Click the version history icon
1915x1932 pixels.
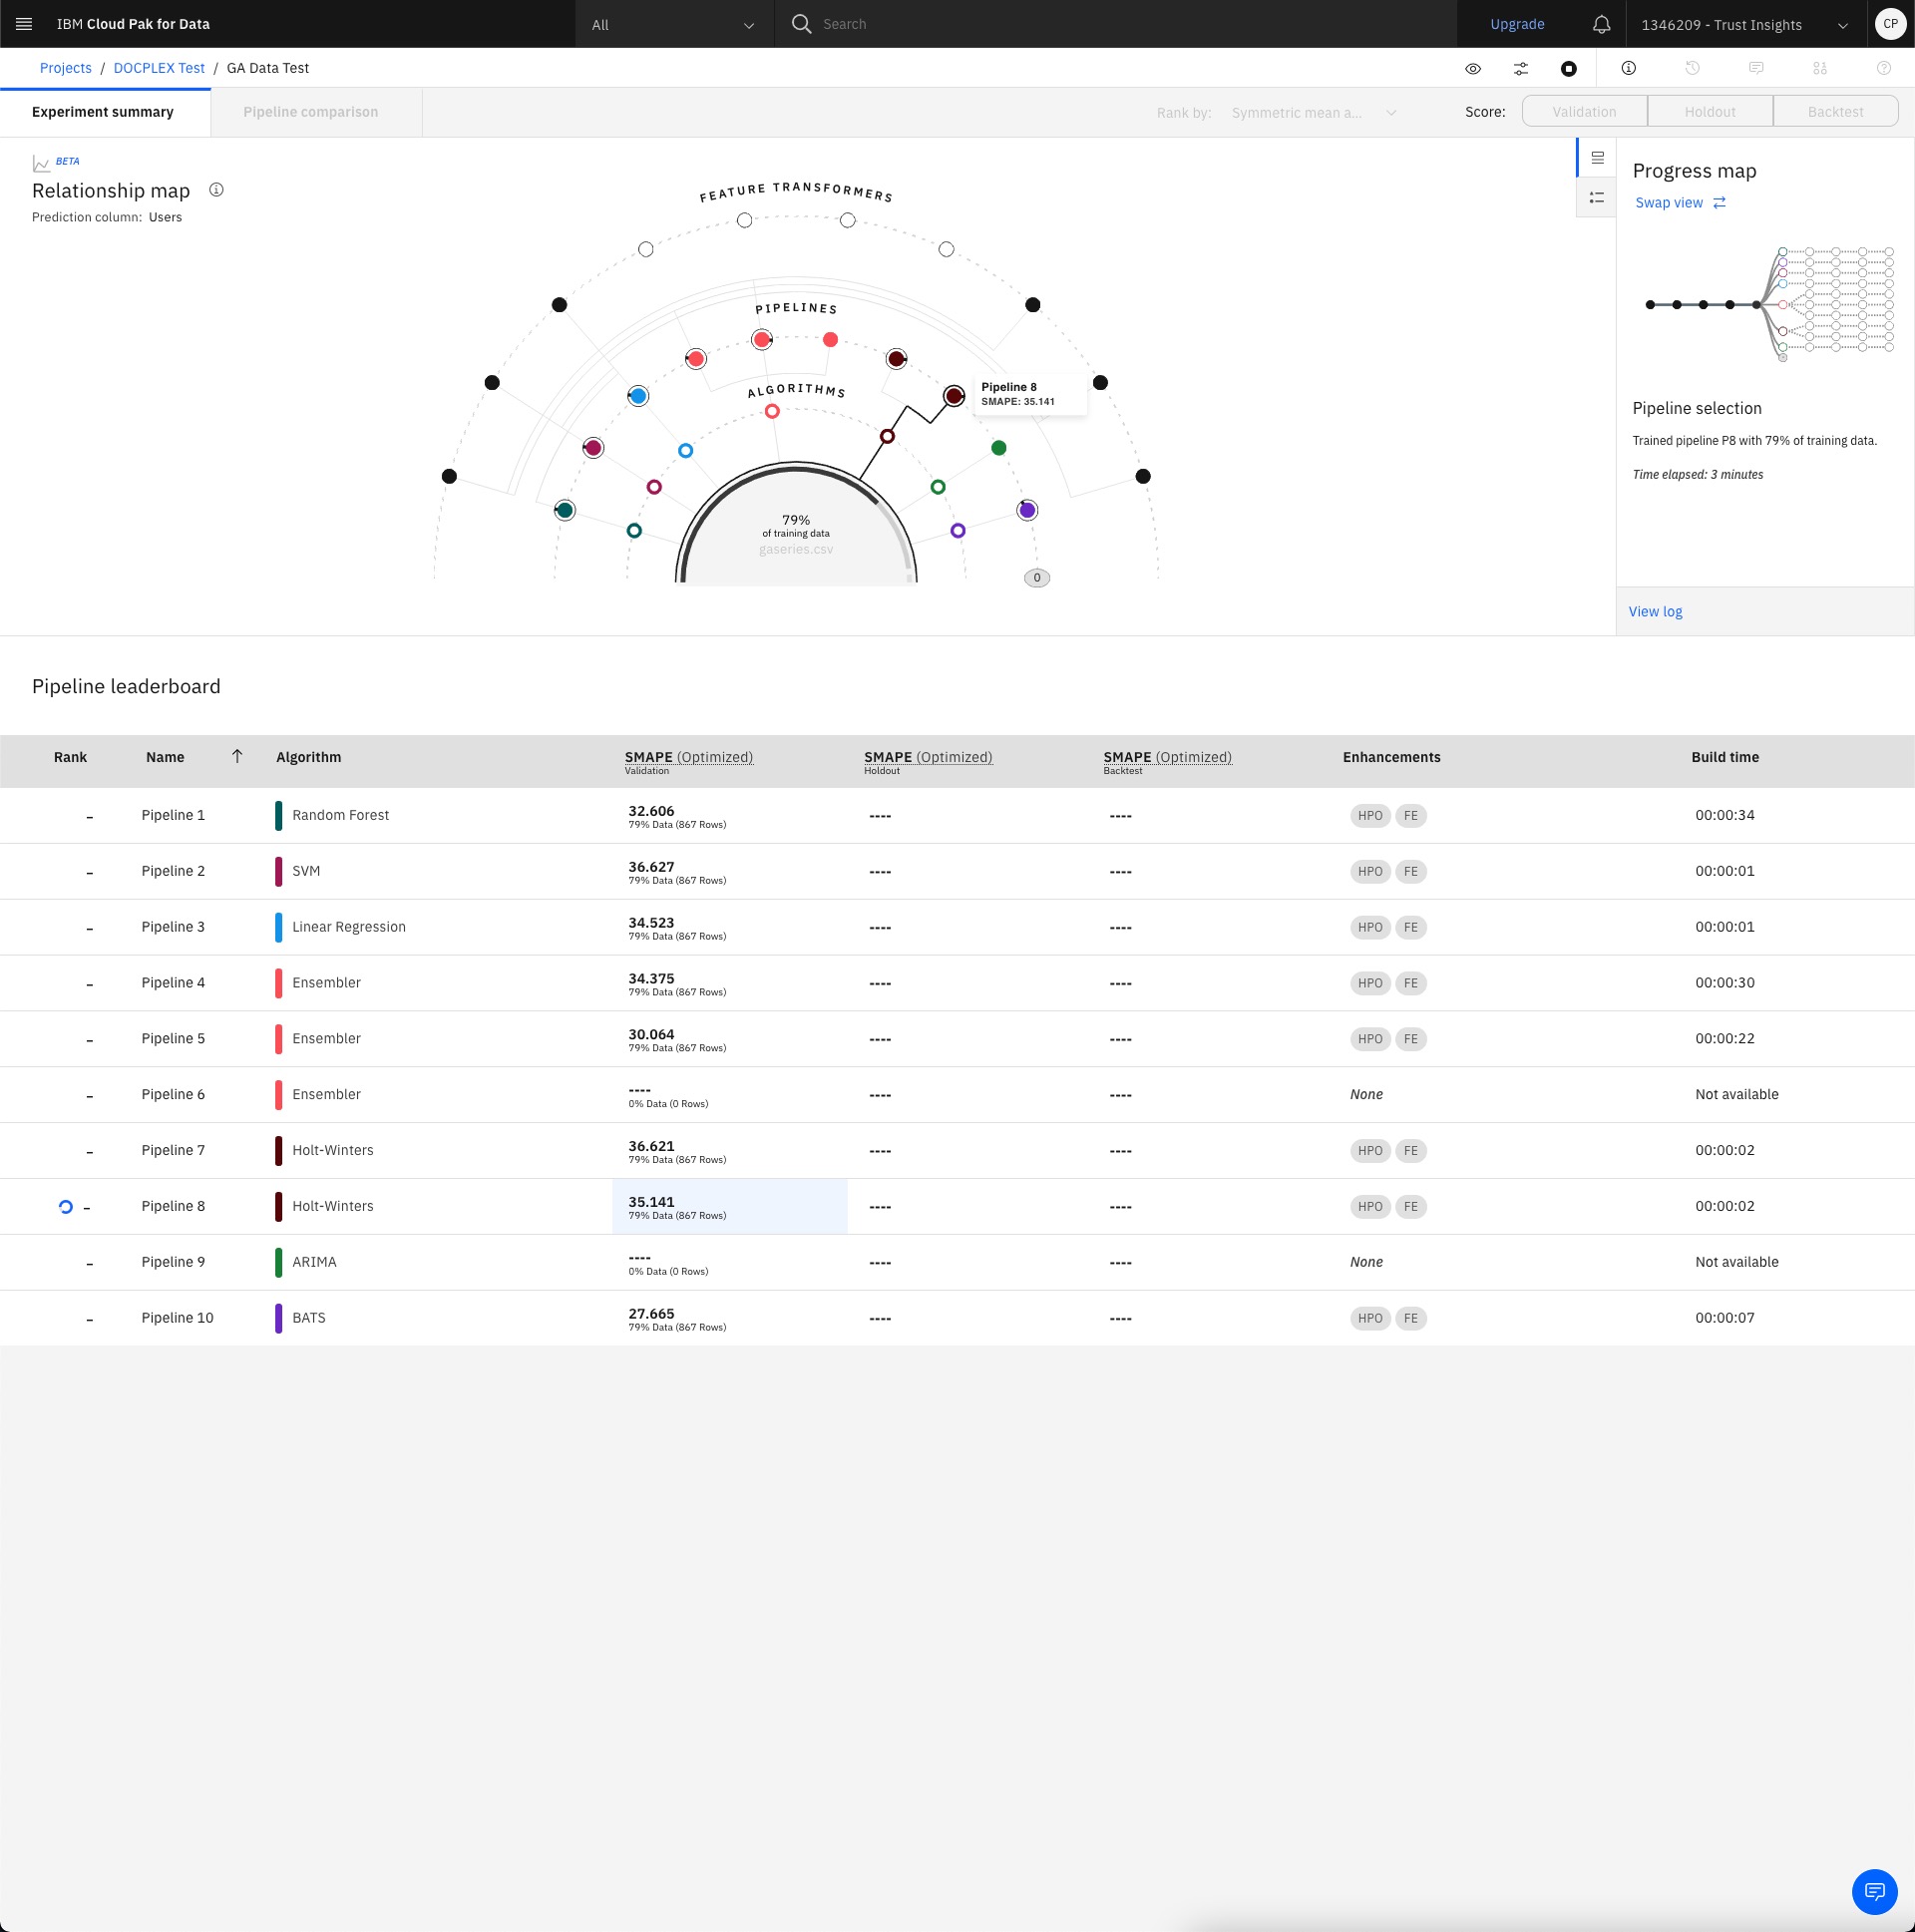[x=1692, y=68]
